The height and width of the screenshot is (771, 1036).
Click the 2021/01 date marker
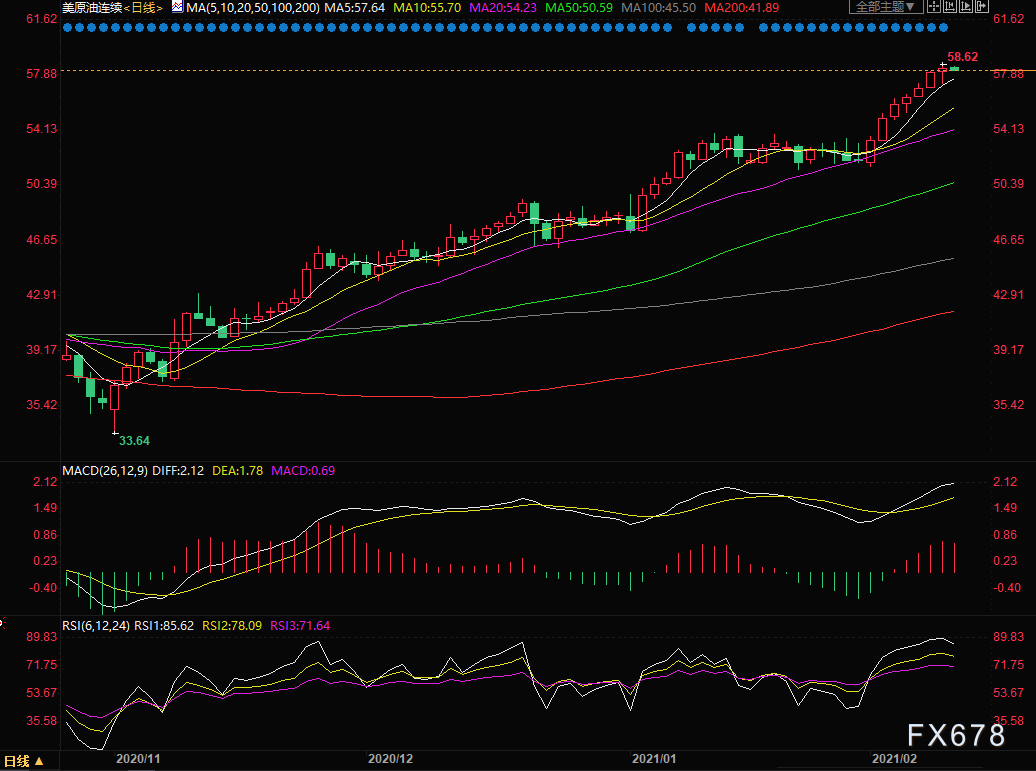point(654,758)
